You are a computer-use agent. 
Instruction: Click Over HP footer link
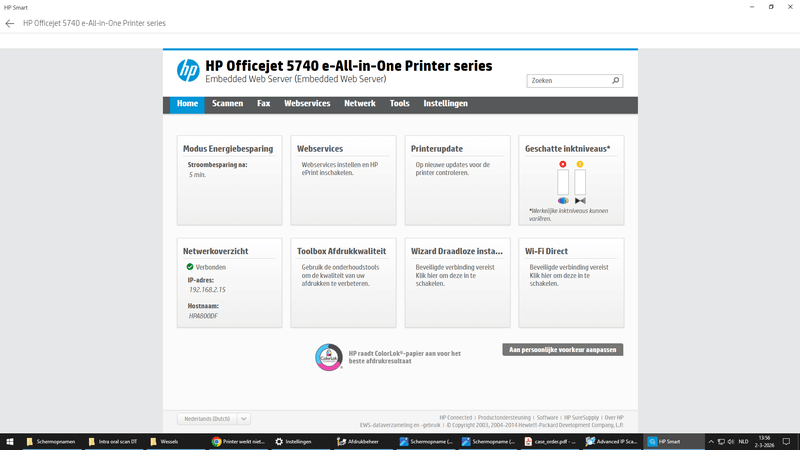(x=614, y=417)
